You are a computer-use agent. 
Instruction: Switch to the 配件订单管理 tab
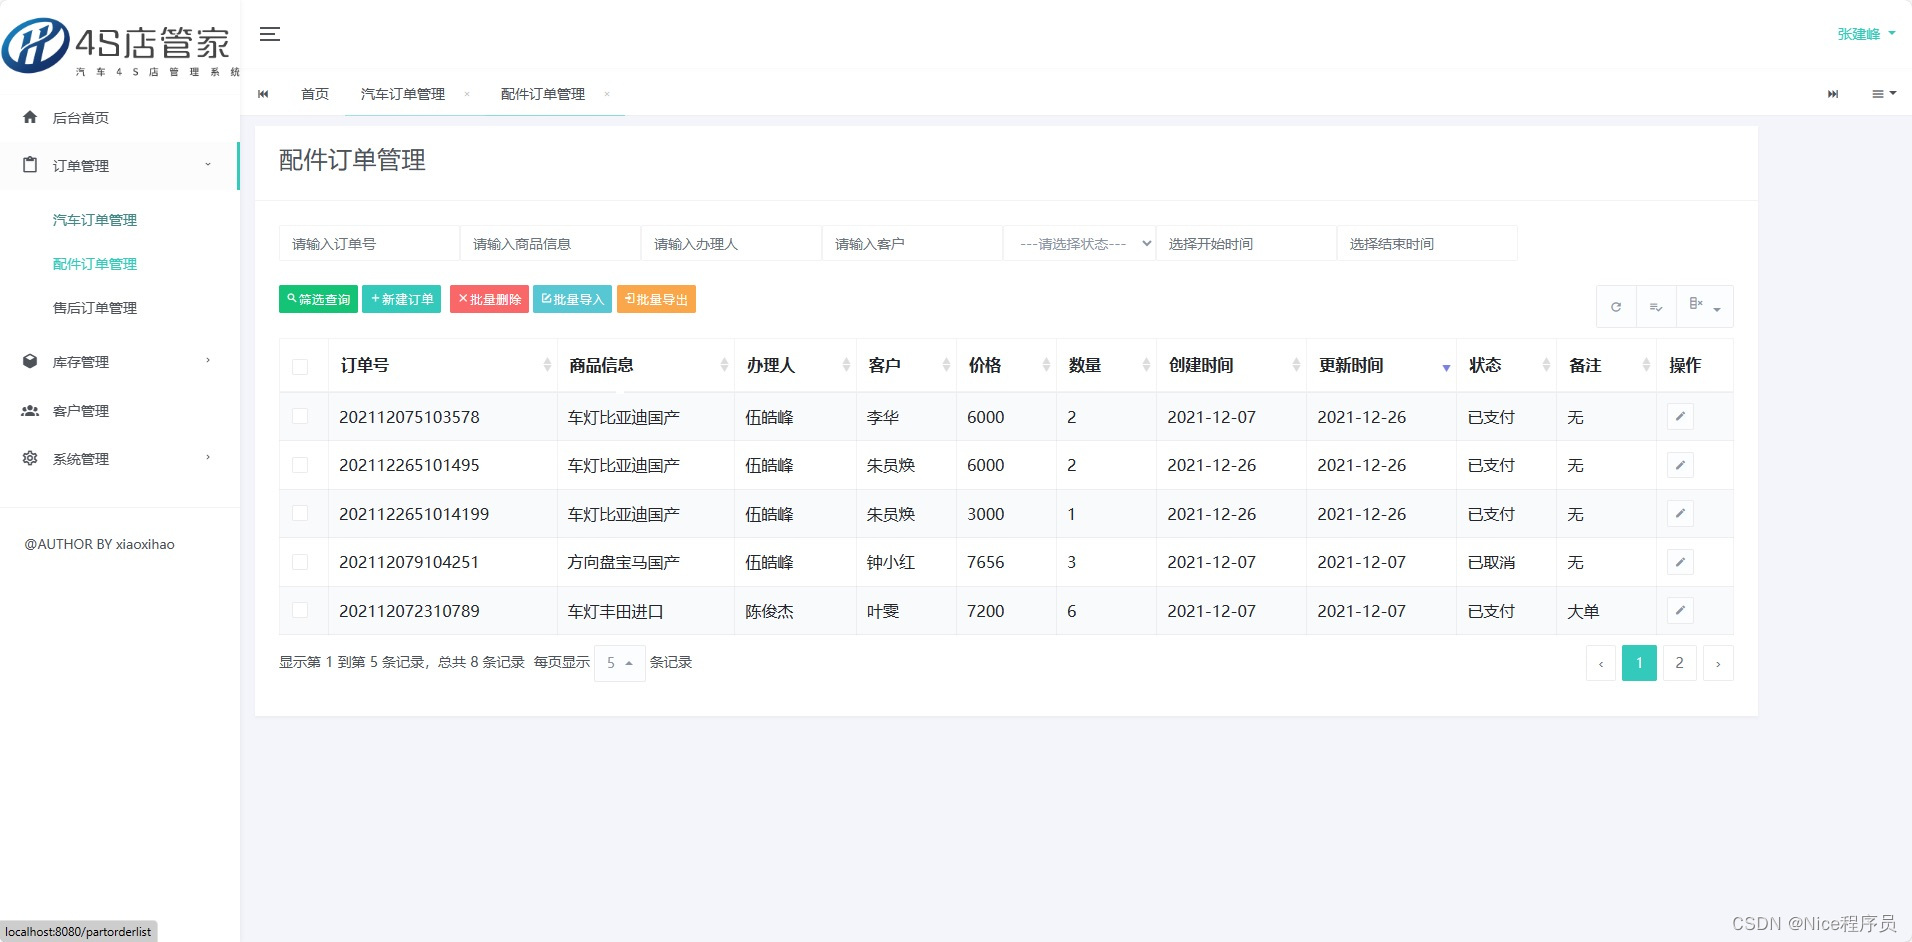(x=543, y=94)
